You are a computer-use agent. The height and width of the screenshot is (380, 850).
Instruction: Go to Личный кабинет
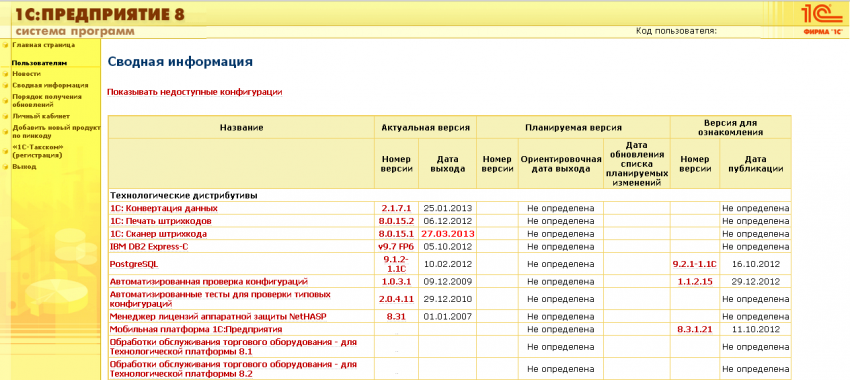point(41,116)
